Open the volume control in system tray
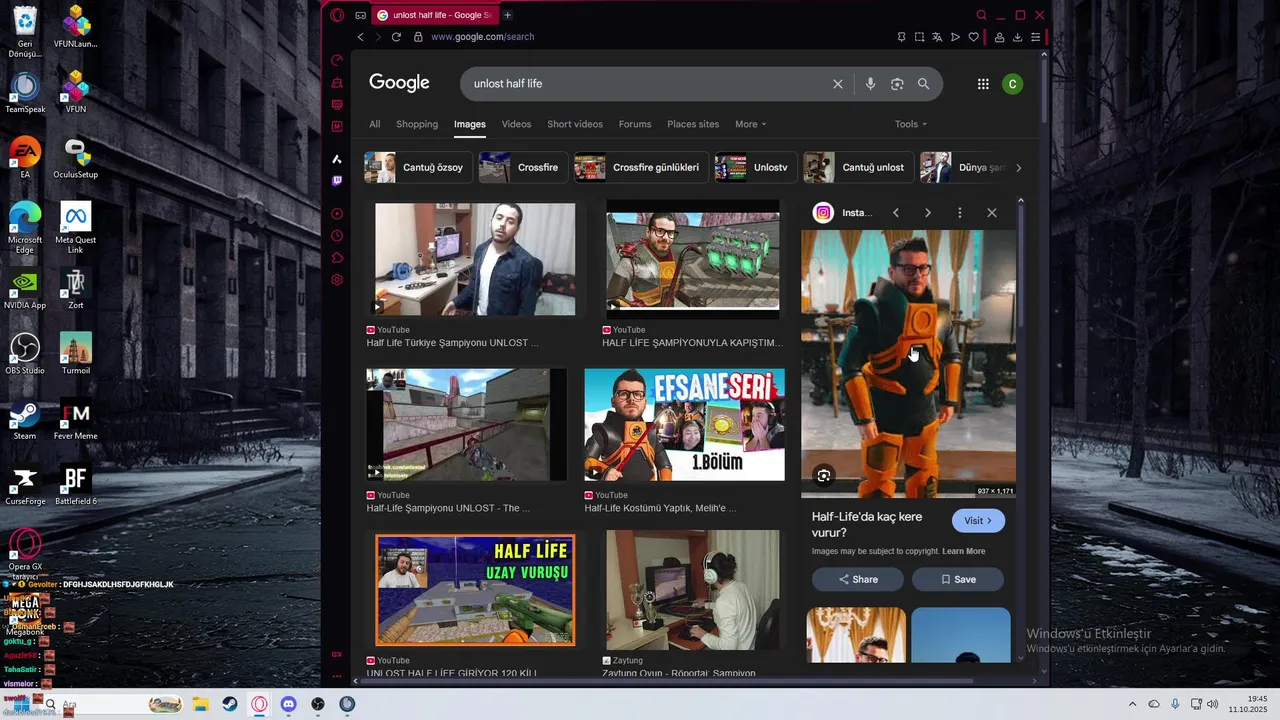Screen dimensions: 1280x720 tap(1213, 704)
